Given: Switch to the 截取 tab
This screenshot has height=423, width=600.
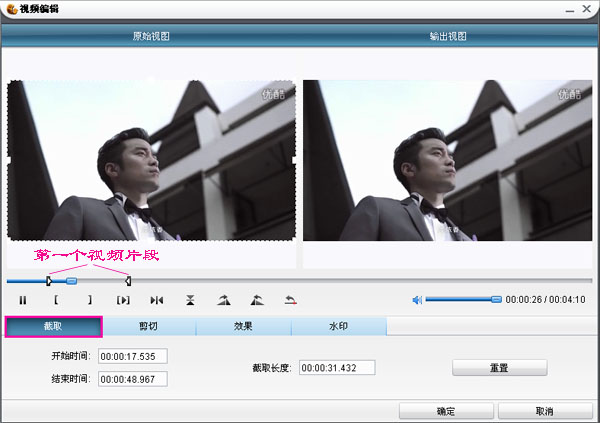Looking at the screenshot, I should (x=53, y=327).
